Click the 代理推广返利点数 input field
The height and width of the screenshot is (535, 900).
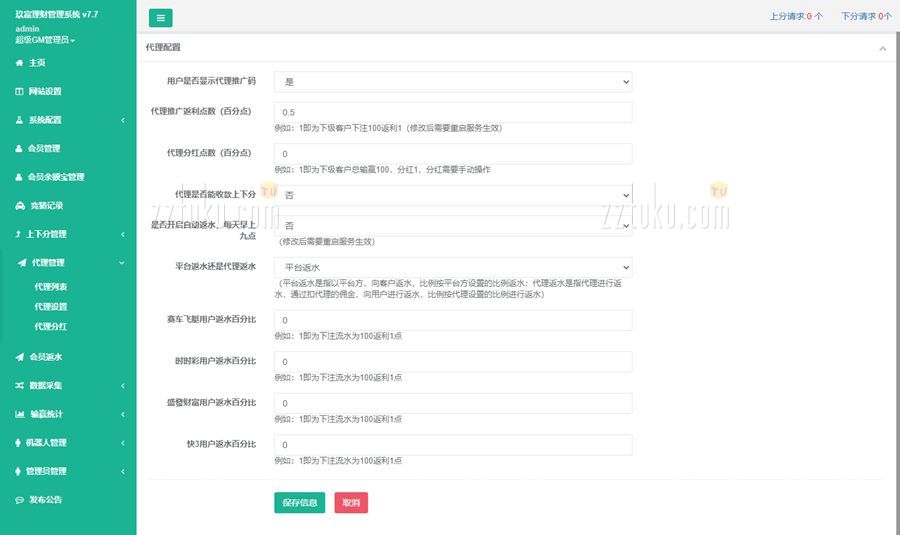tap(452, 112)
